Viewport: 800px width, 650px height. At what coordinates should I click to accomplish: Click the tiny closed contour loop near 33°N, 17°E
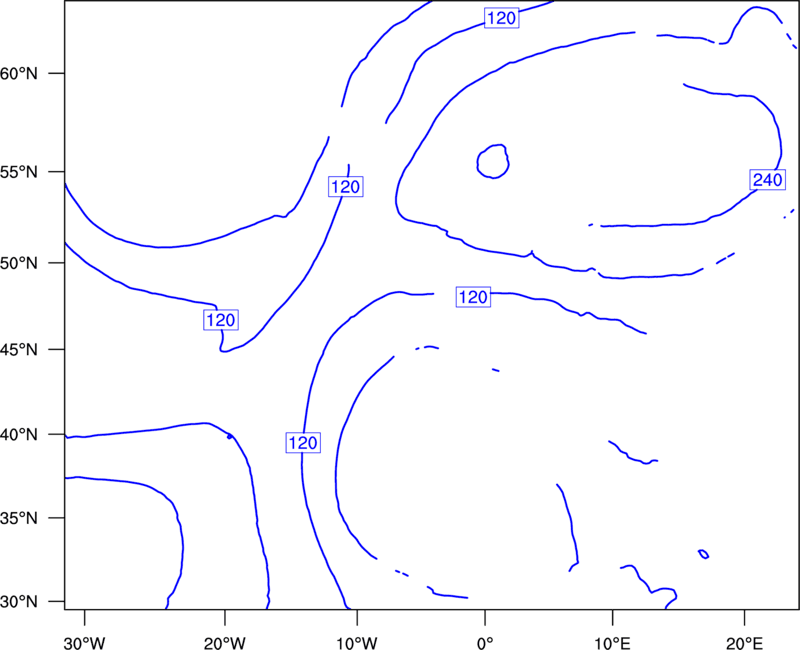[704, 554]
